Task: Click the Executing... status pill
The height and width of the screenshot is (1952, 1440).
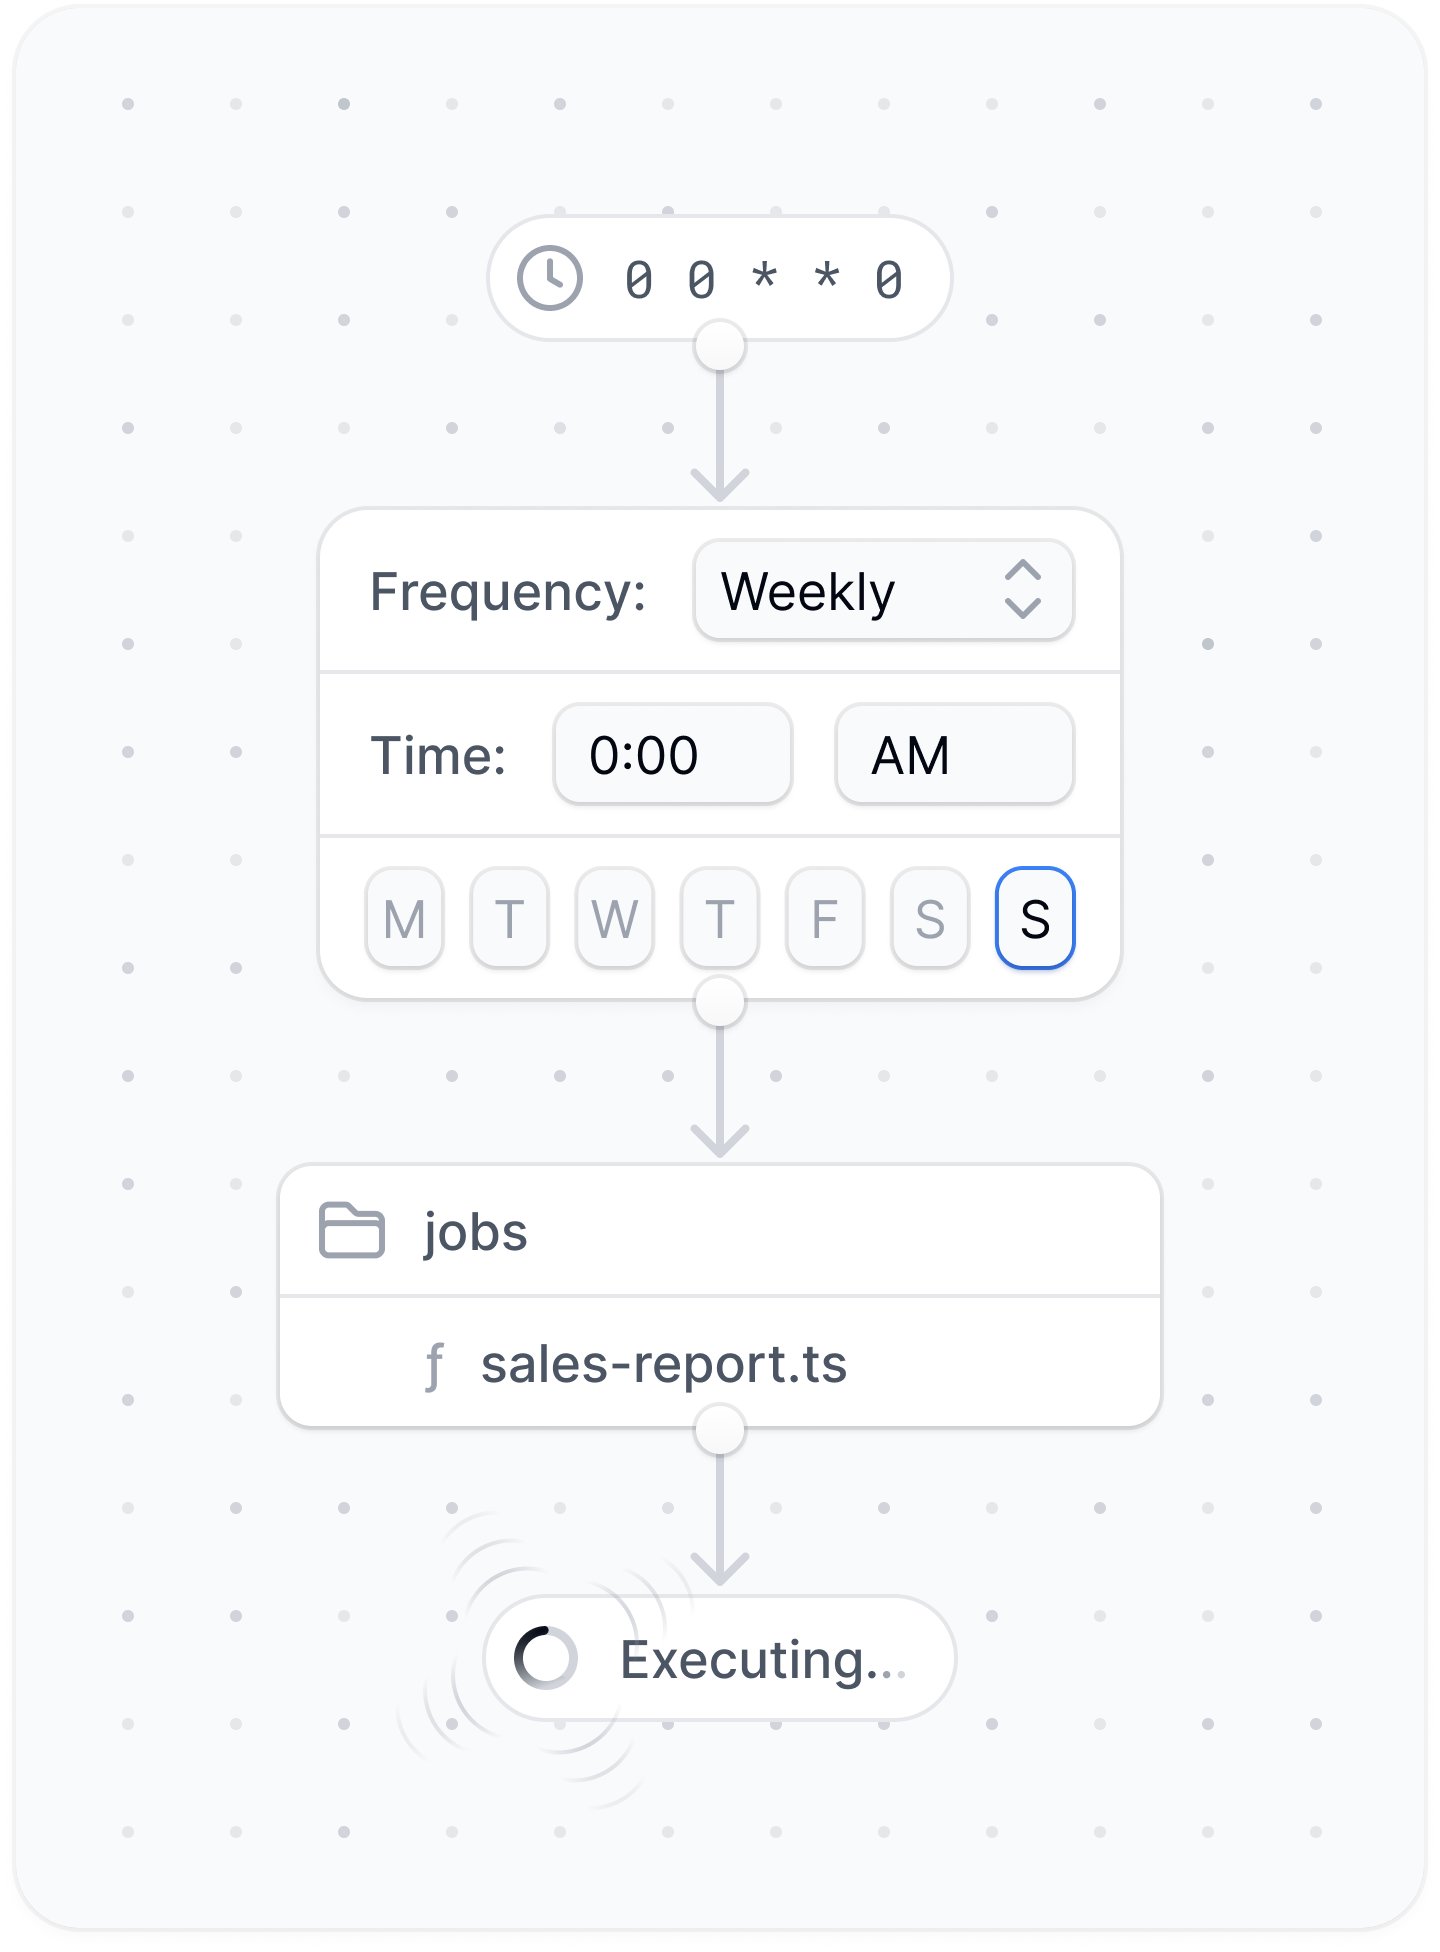Action: click(720, 1658)
